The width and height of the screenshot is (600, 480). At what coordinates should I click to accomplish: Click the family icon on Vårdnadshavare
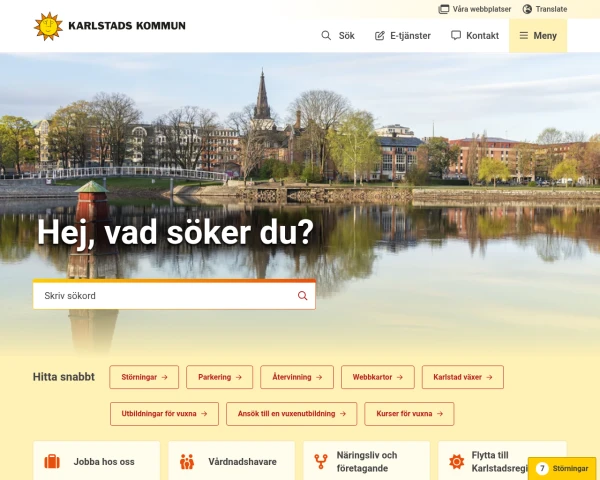[187, 462]
